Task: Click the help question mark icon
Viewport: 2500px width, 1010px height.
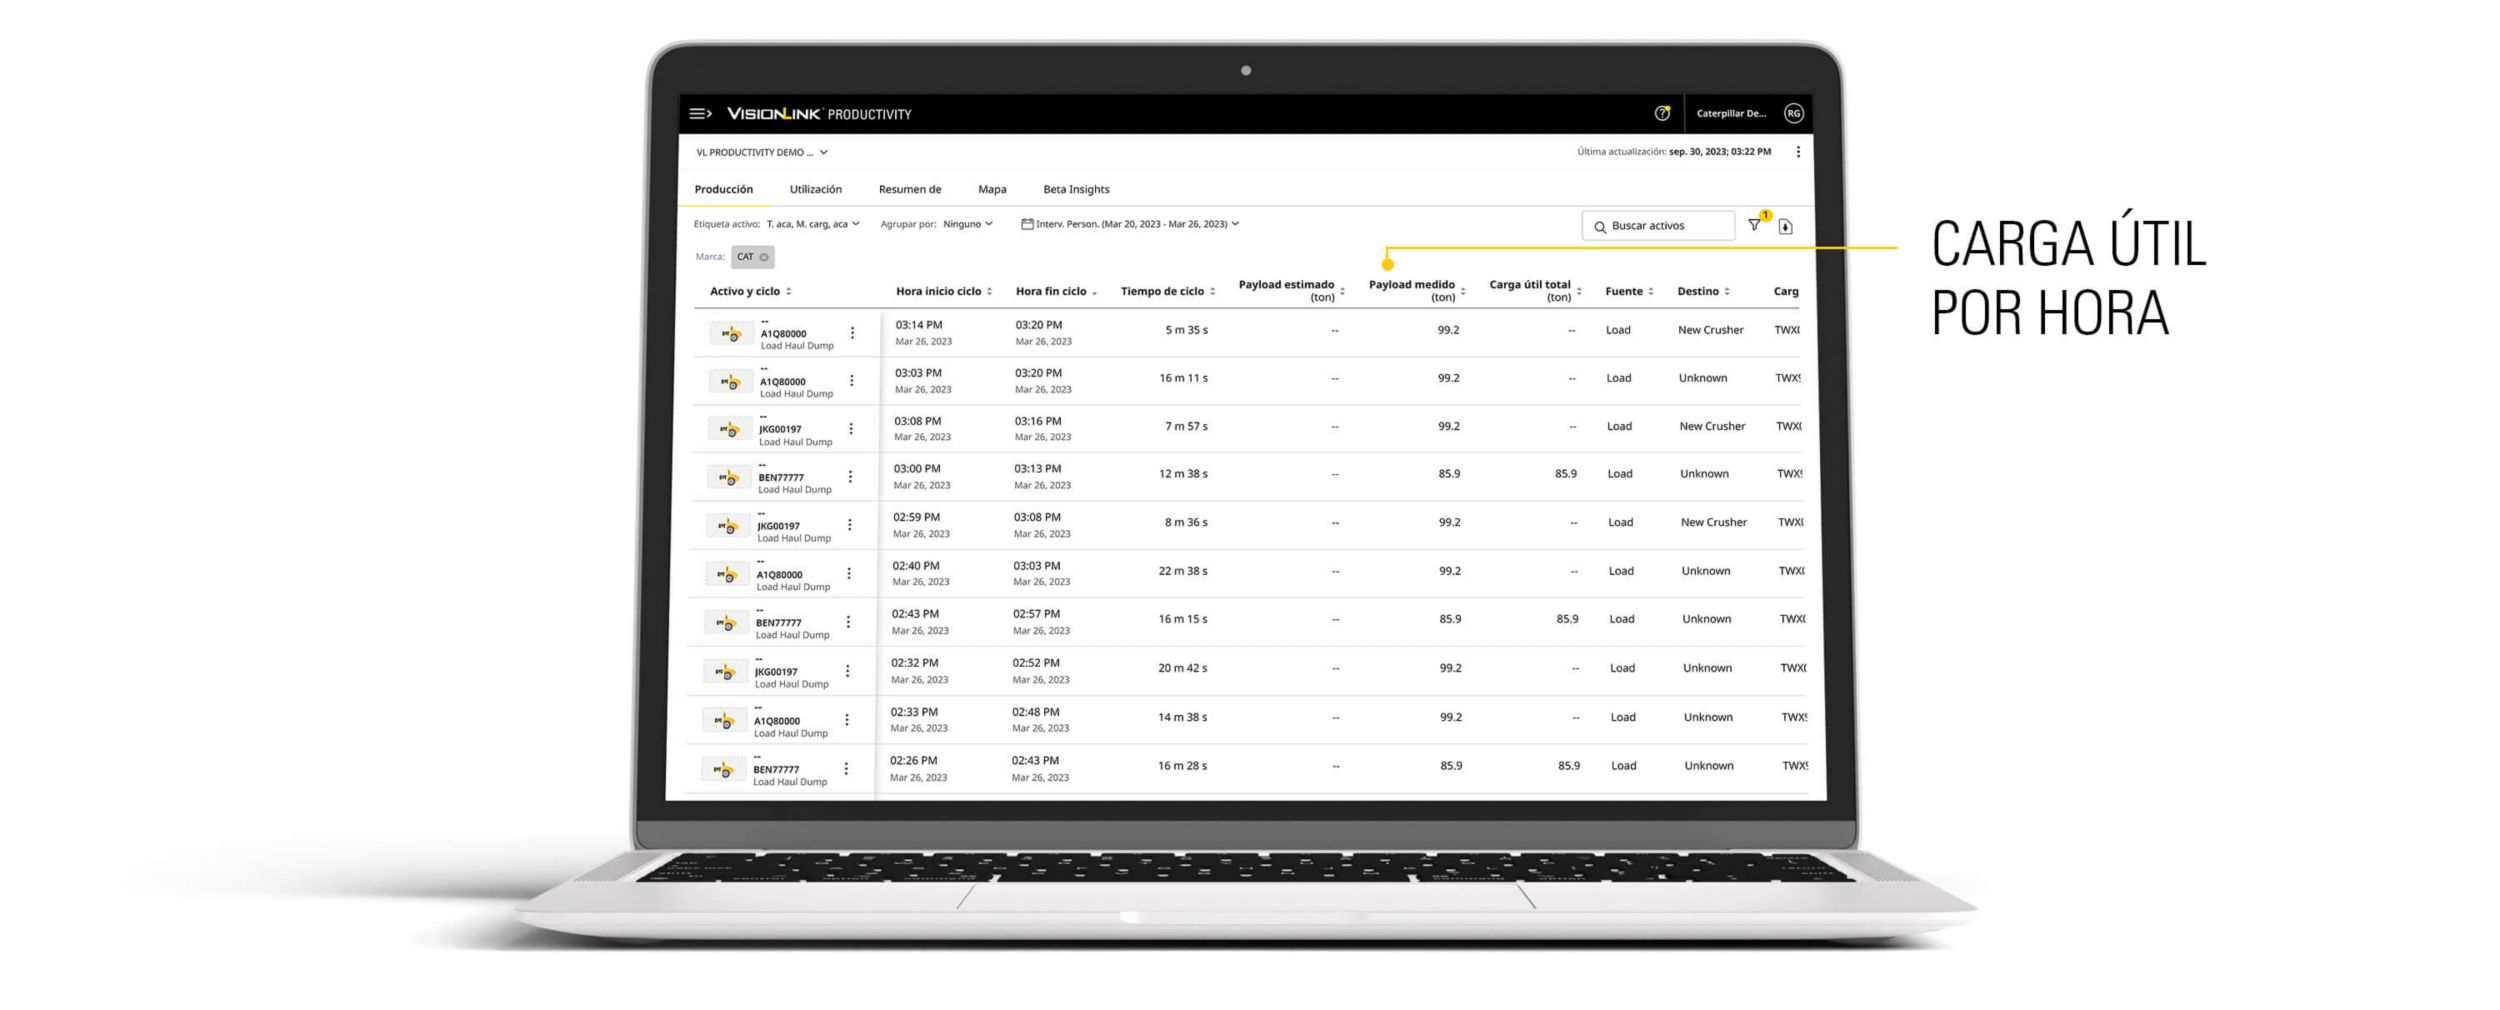Action: point(1662,114)
